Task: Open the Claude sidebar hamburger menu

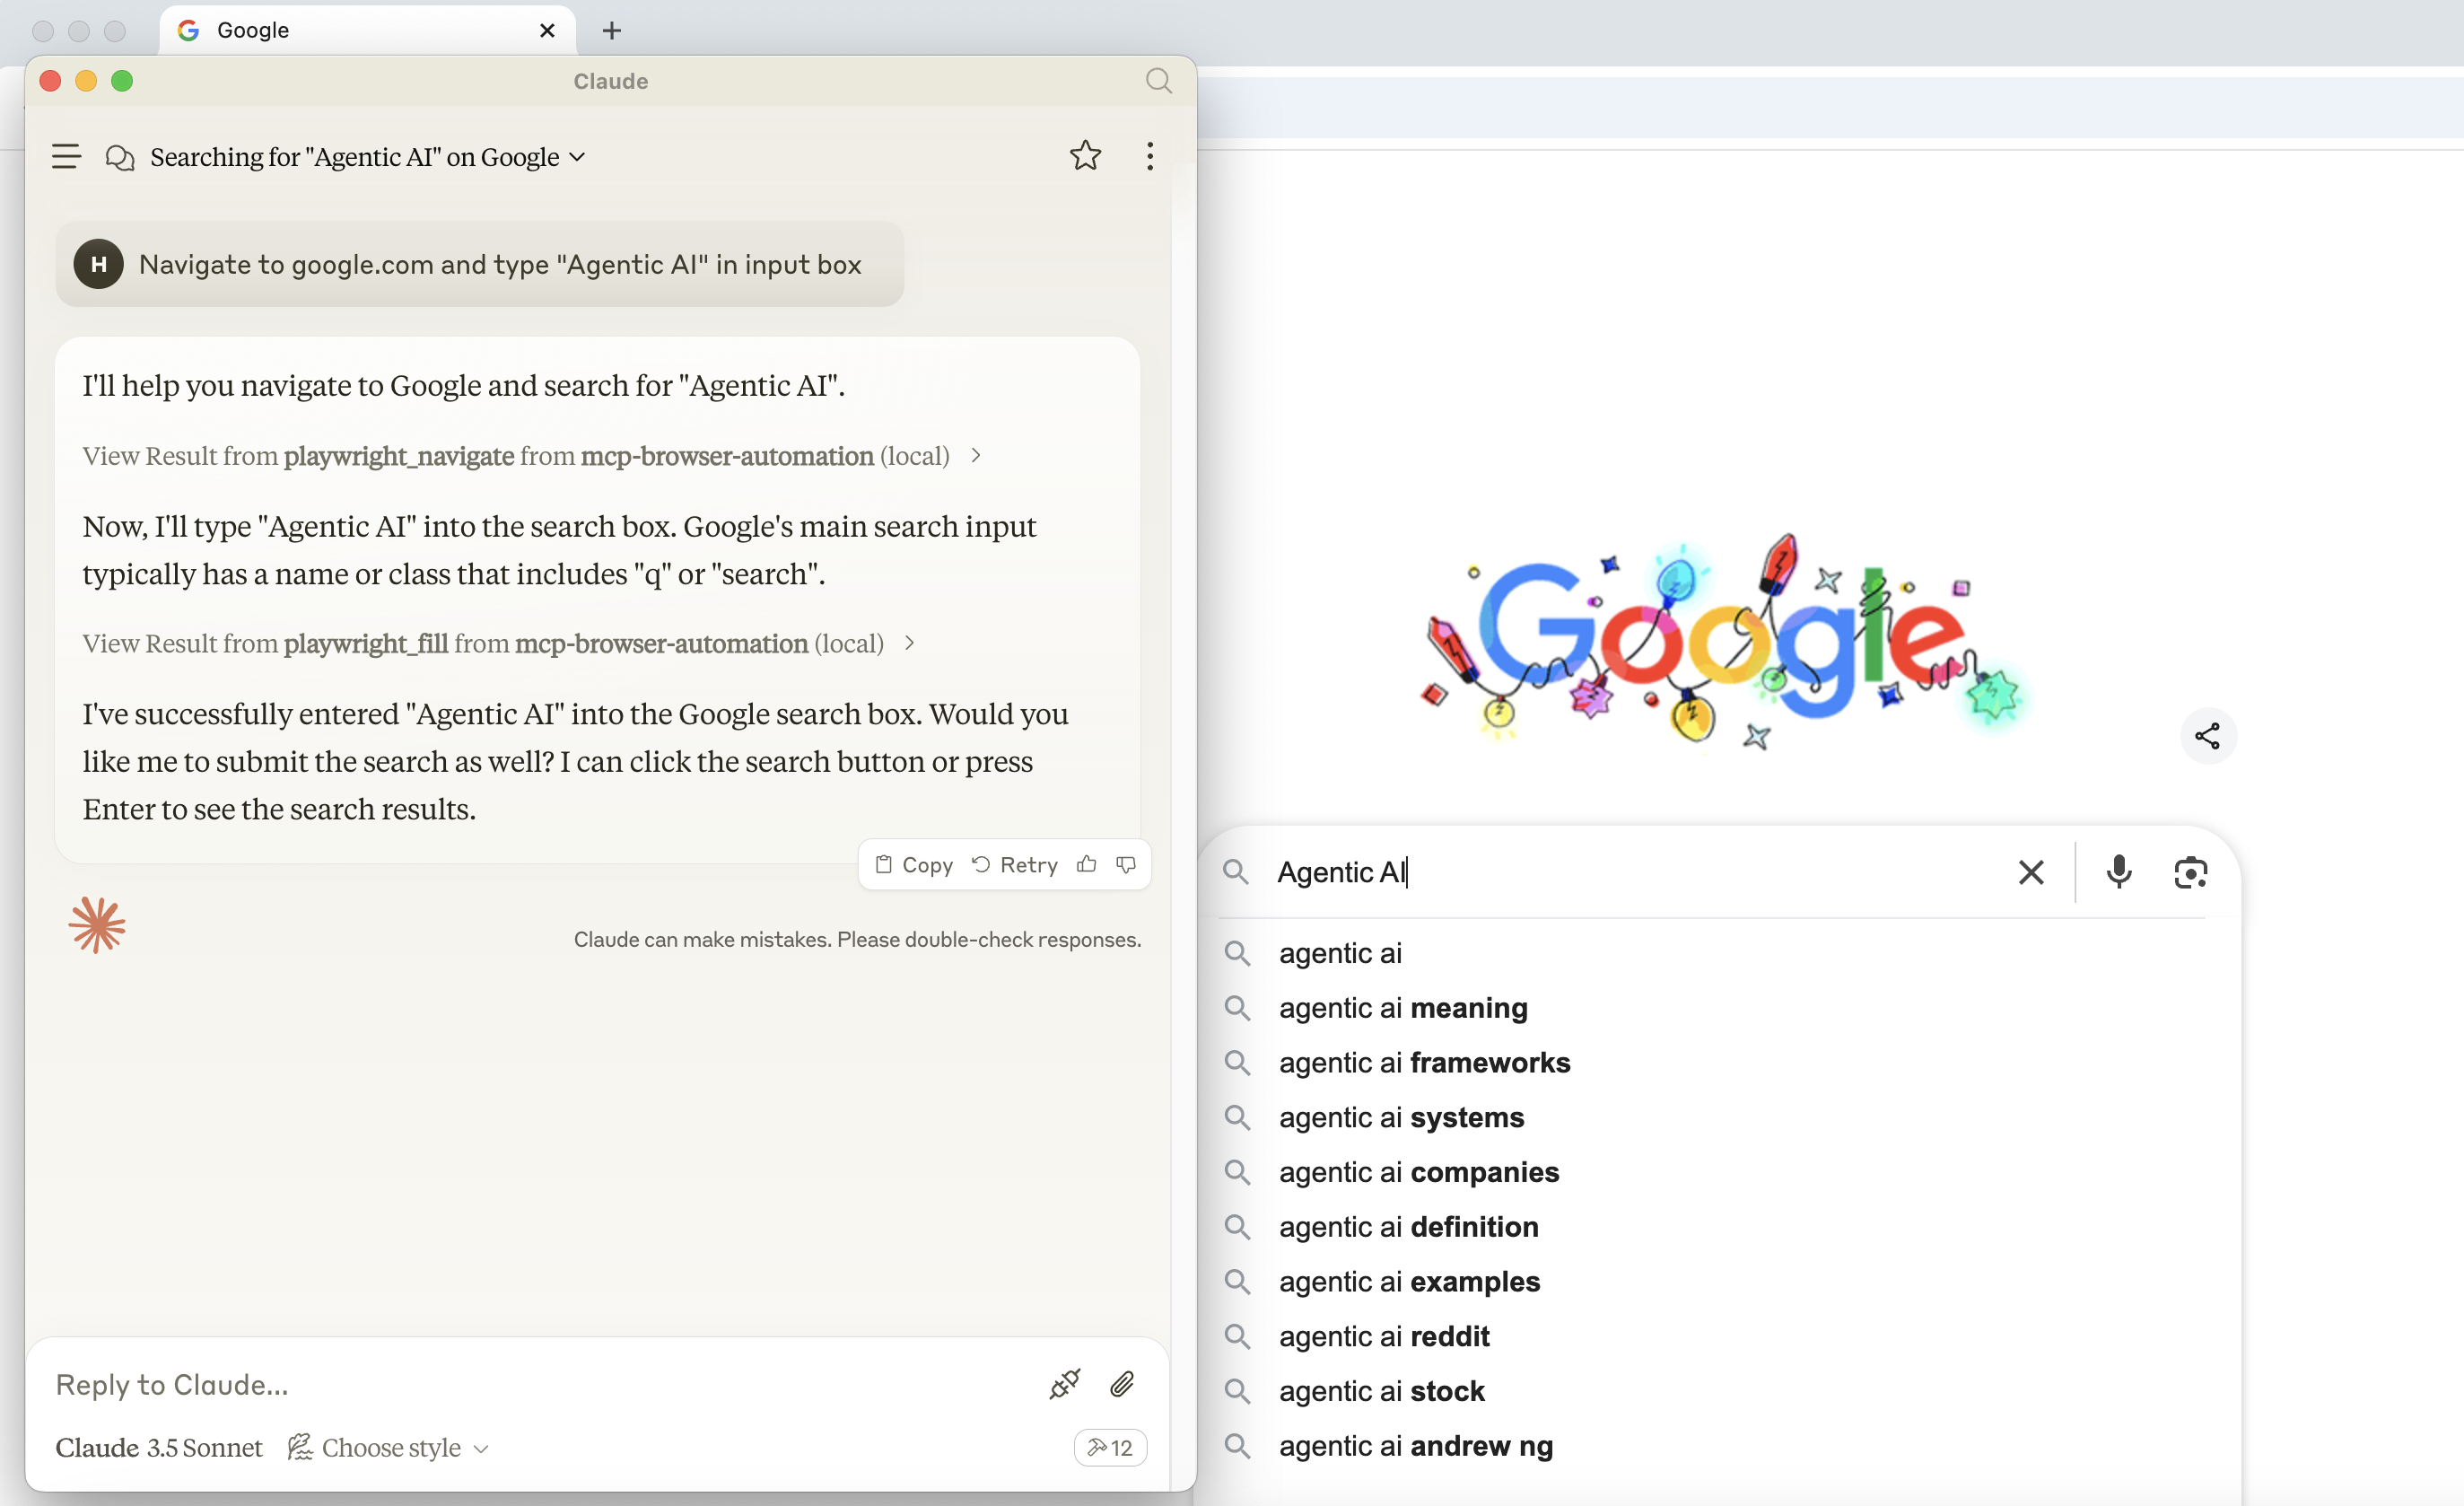Action: 66,157
